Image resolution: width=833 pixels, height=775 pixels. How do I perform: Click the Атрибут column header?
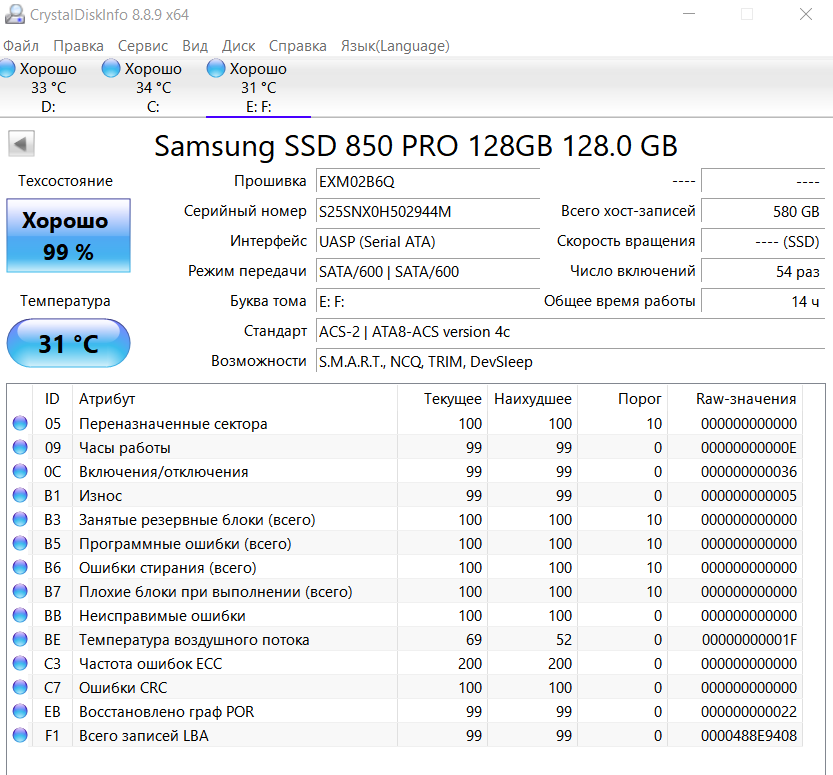pyautogui.click(x=107, y=399)
